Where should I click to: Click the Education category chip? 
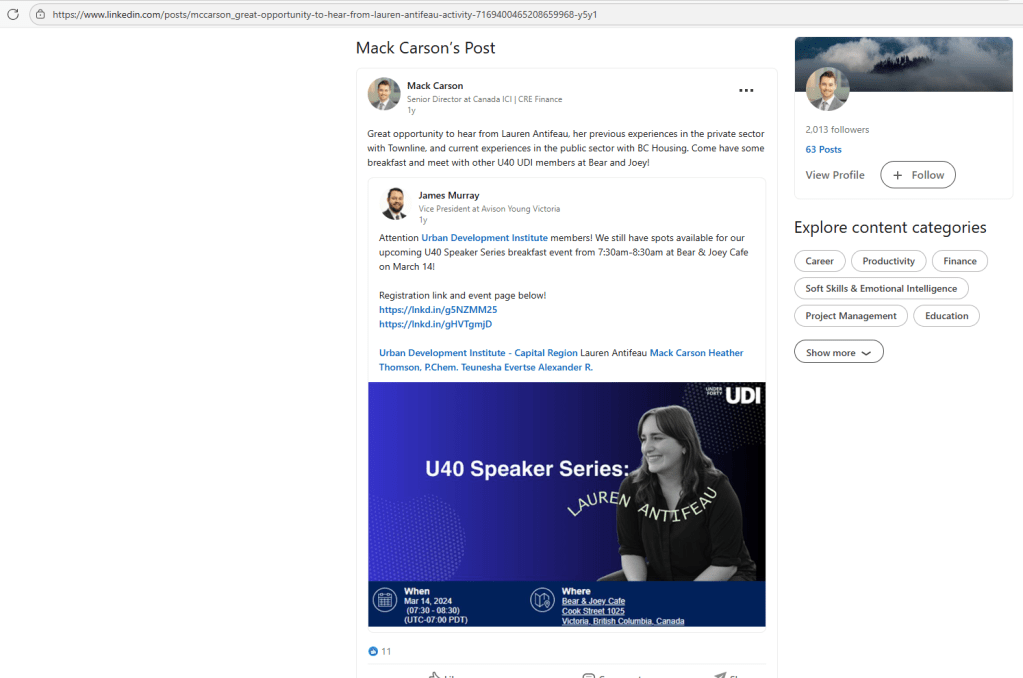(x=946, y=316)
